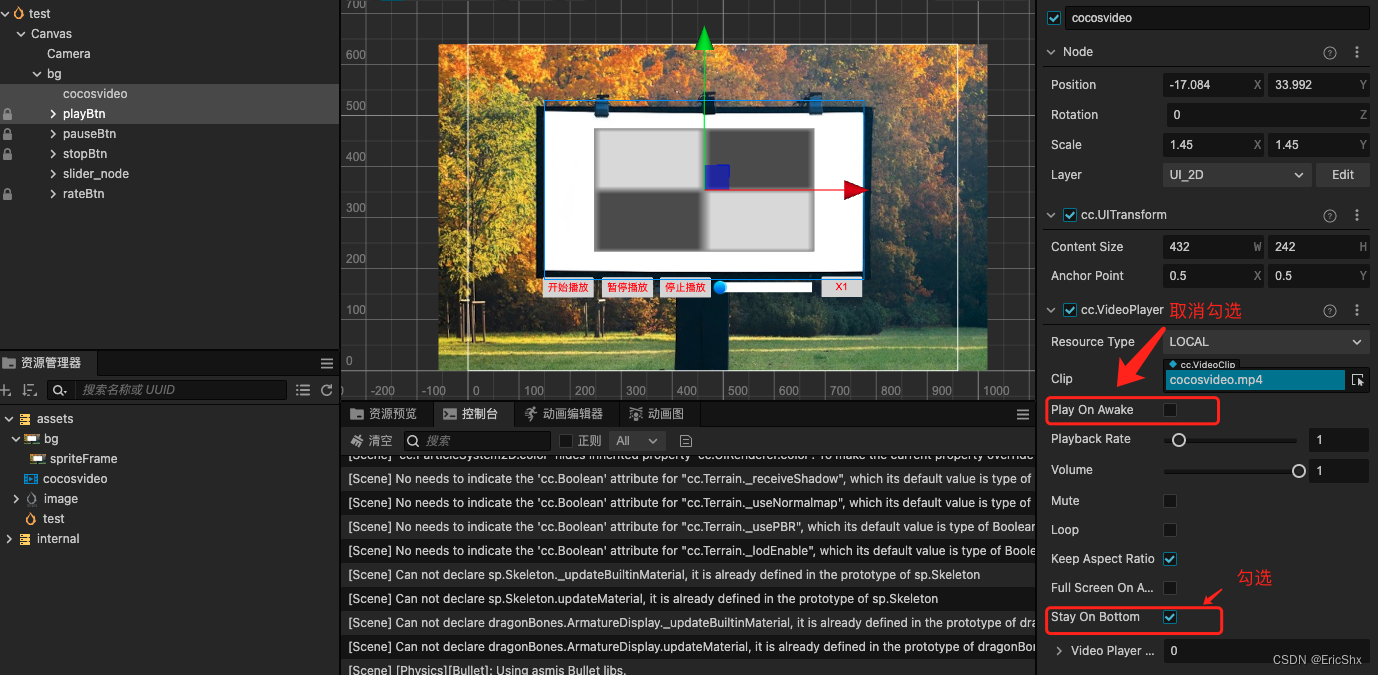Collapse the assets folder
This screenshot has width=1378, height=675.
[x=9, y=419]
